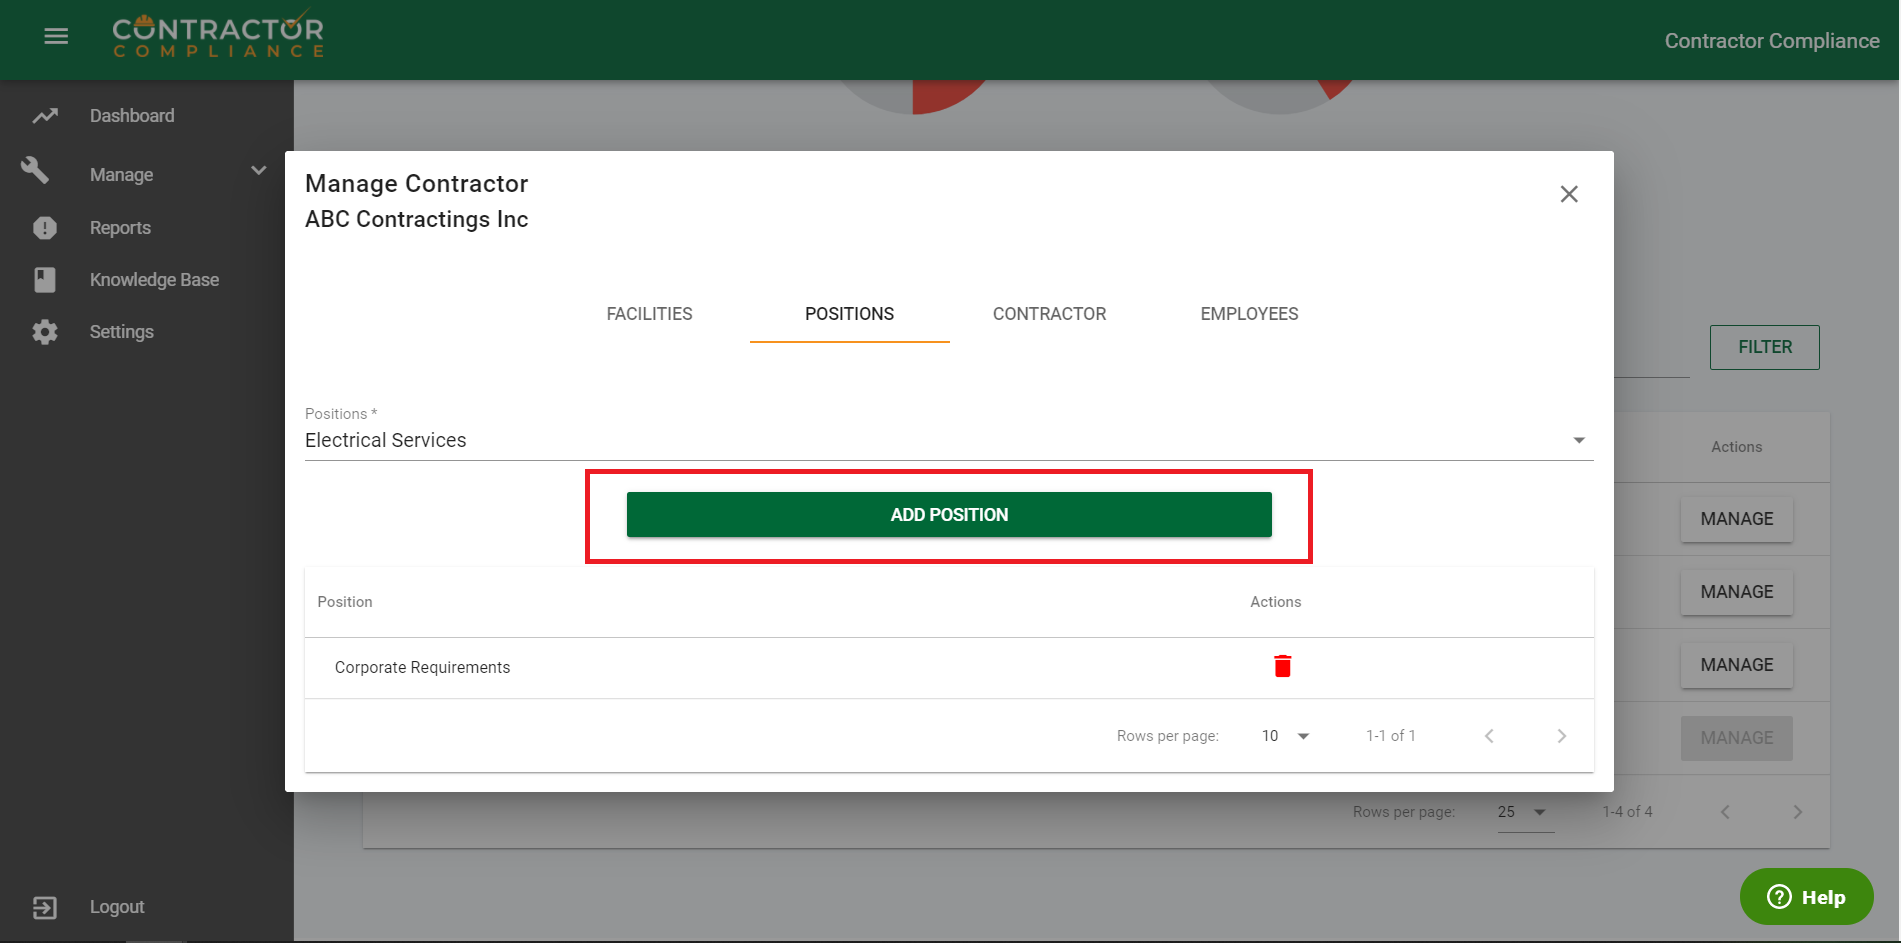Close the Manage Contractor dialog

[x=1569, y=194]
